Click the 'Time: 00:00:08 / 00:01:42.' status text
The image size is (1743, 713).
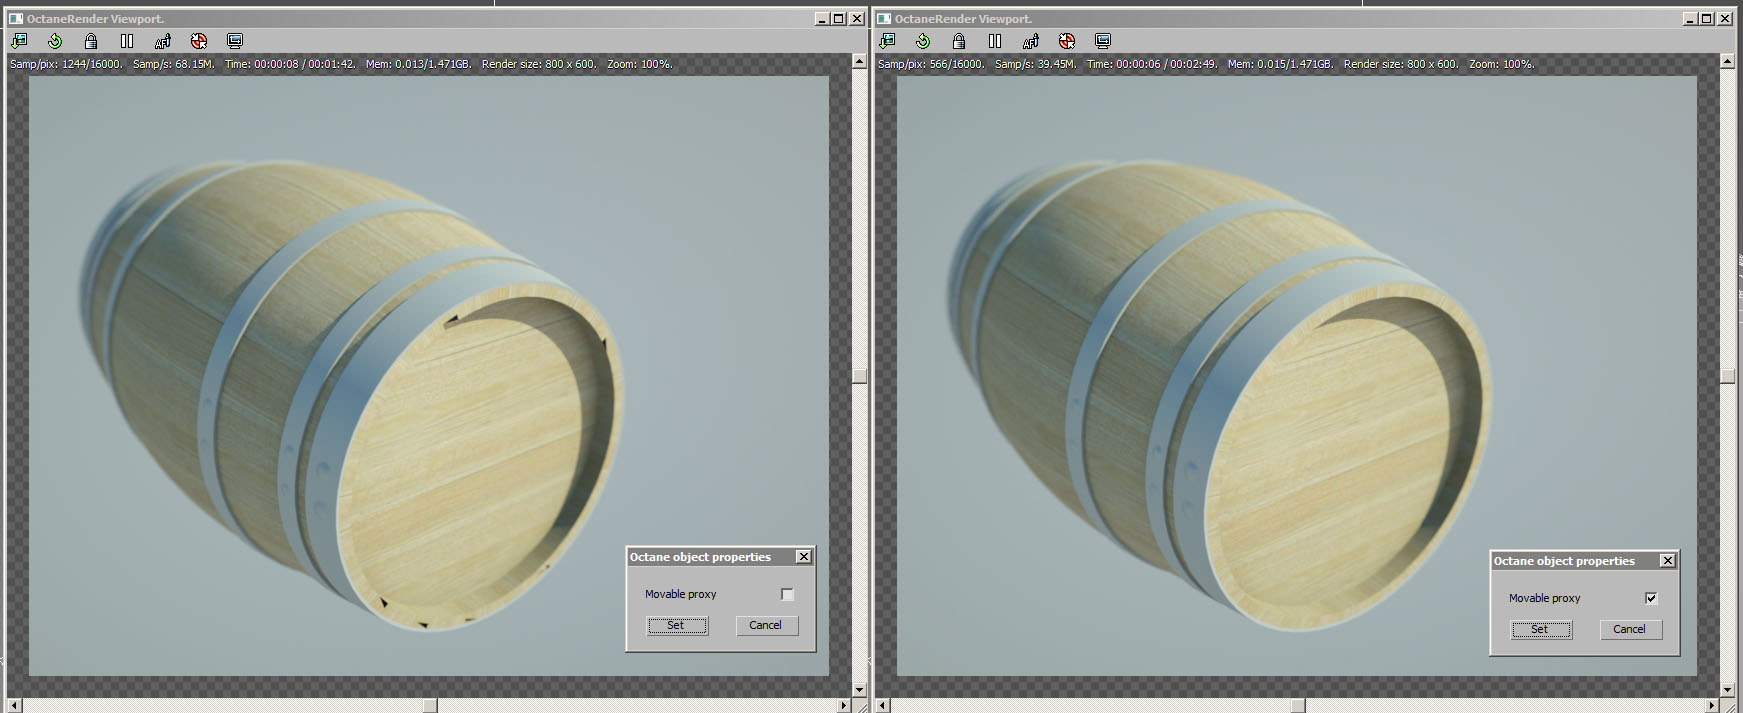tap(290, 64)
